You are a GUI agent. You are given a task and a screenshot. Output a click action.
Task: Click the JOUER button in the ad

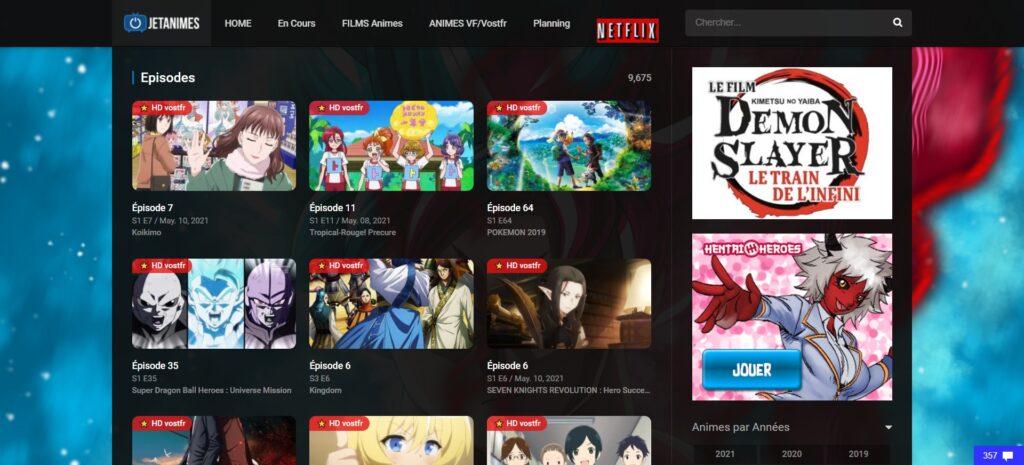click(751, 370)
